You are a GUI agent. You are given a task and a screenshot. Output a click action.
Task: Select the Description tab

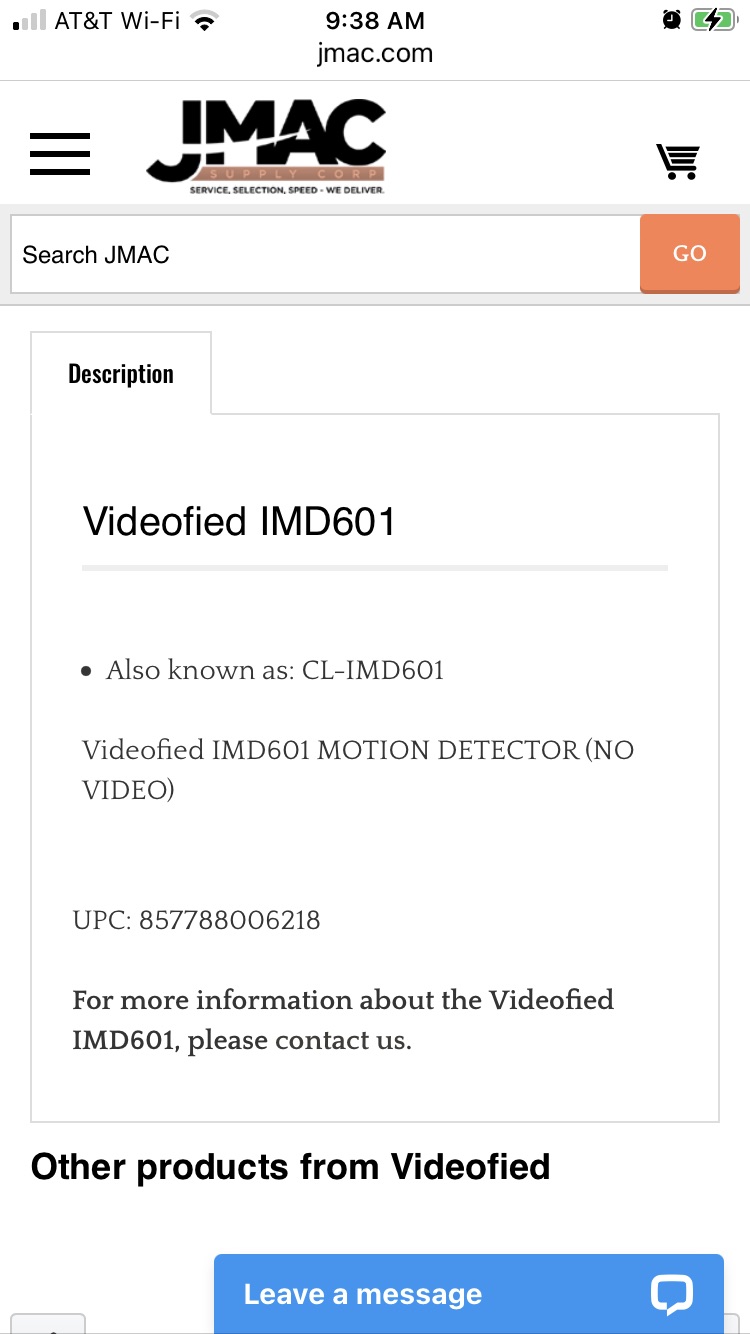pyautogui.click(x=121, y=373)
